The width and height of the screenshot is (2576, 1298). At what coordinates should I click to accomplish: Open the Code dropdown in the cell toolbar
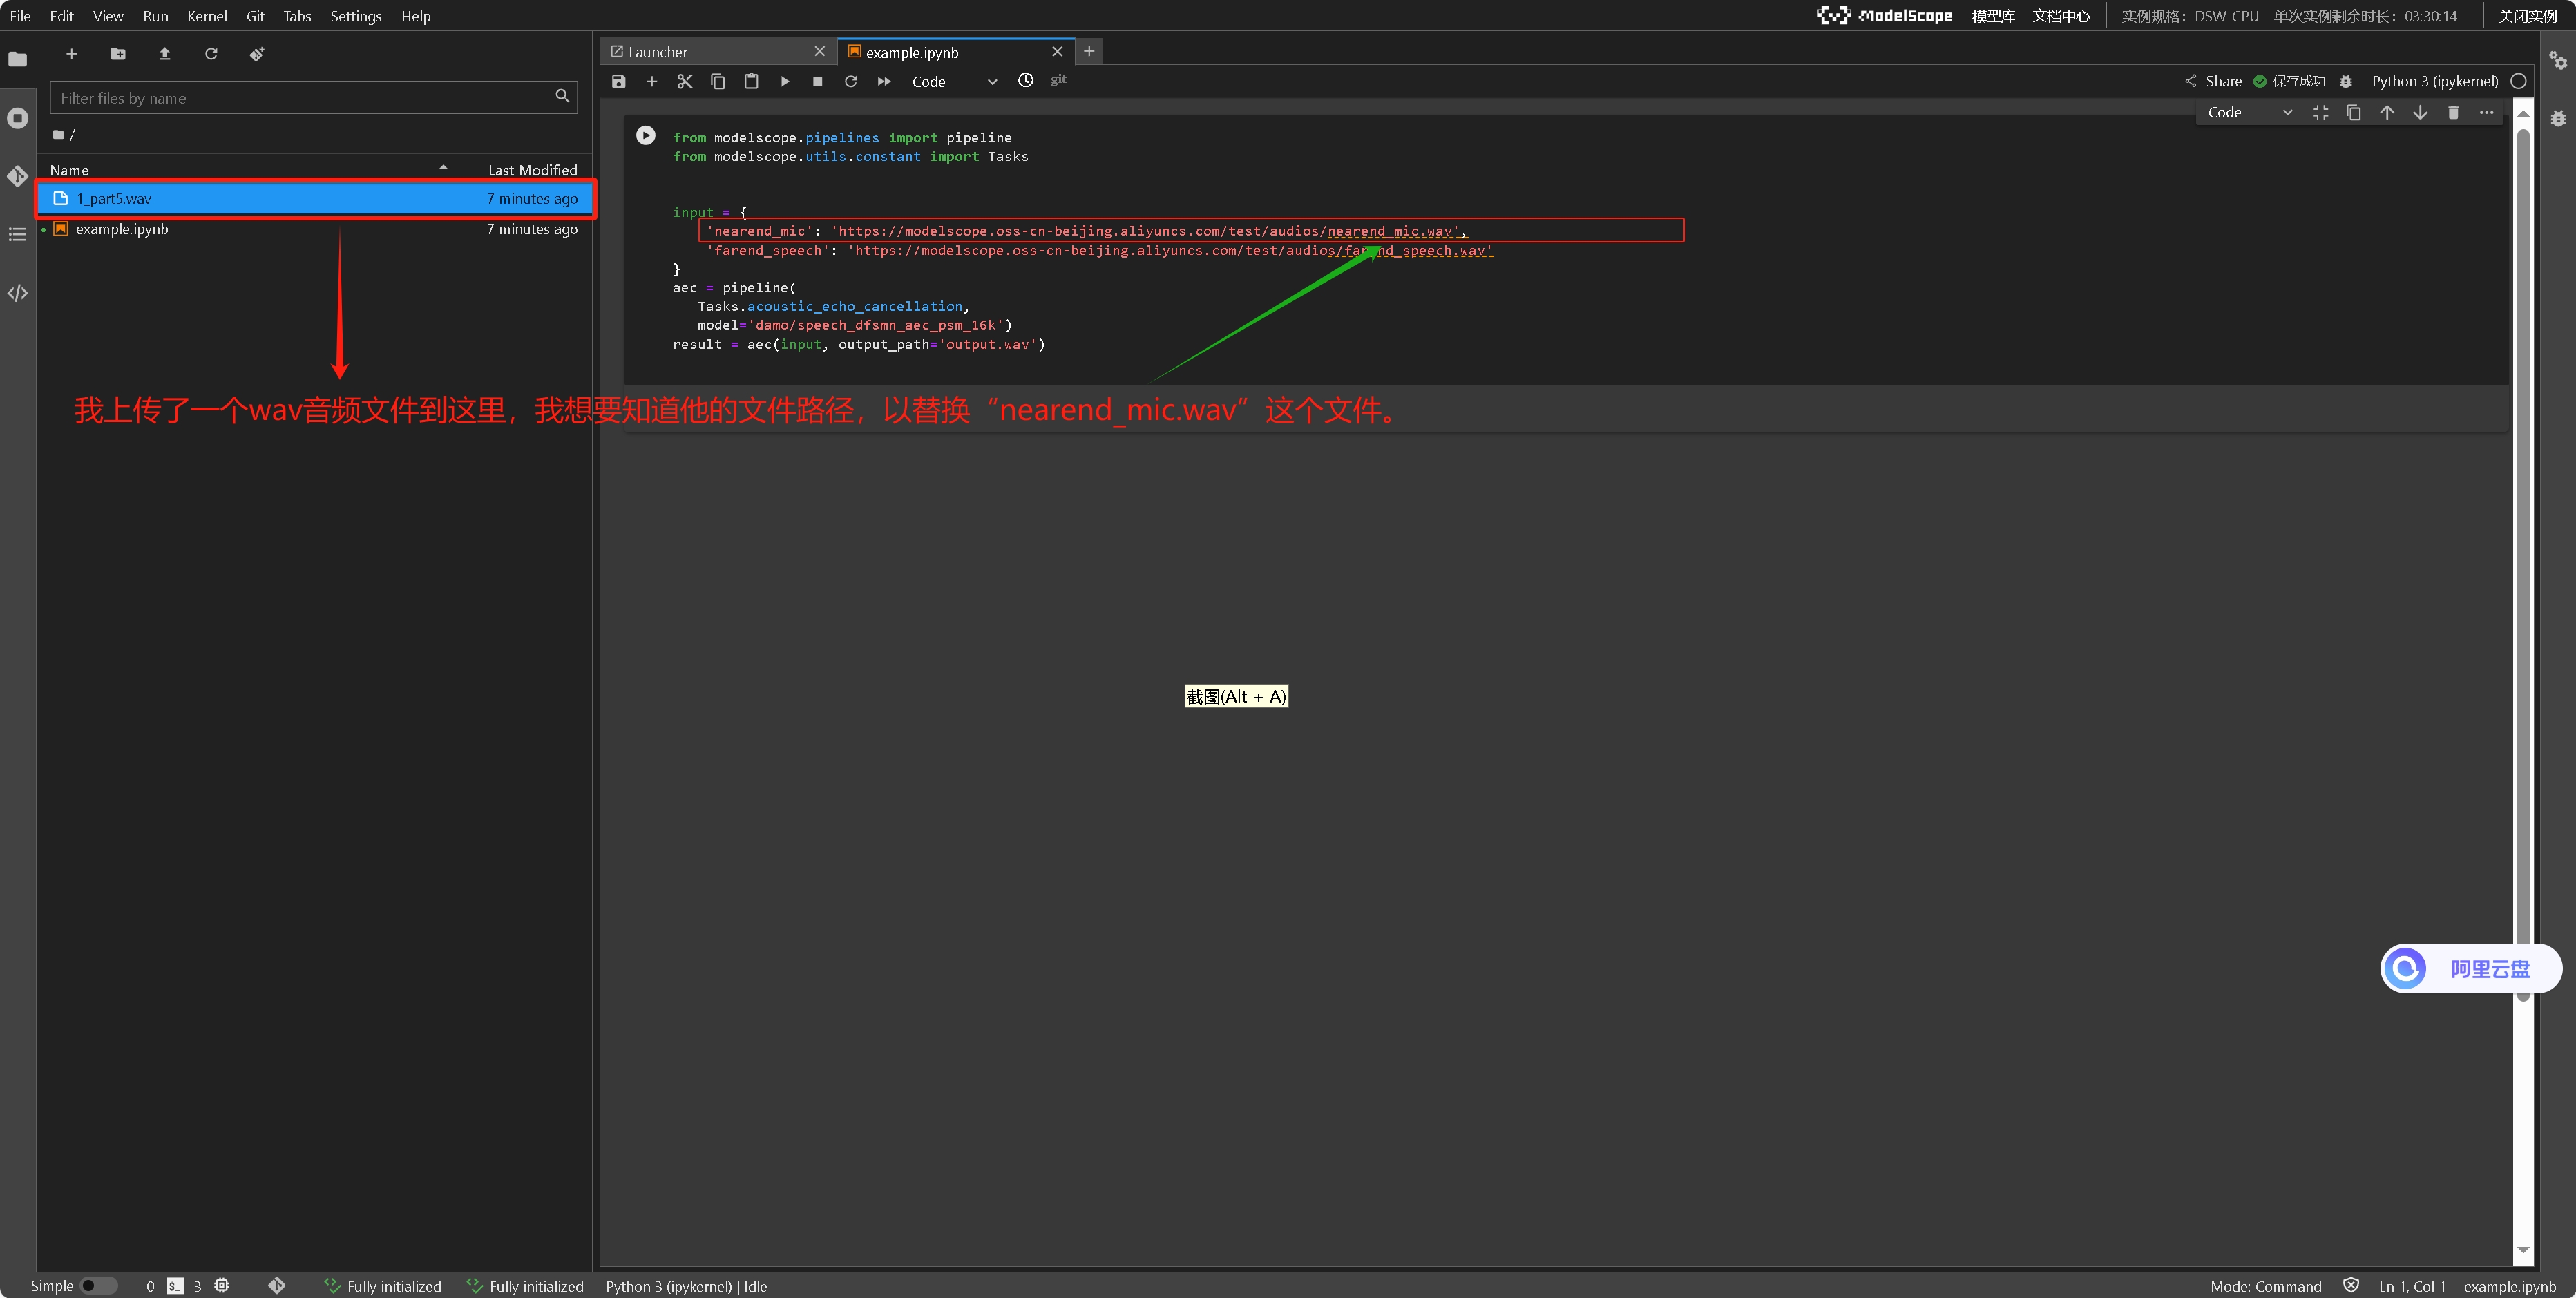tap(2250, 112)
